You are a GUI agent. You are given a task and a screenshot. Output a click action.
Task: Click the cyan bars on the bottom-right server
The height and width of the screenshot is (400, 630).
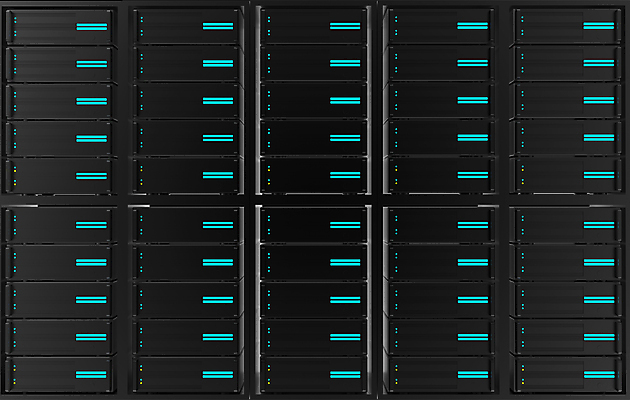[x=599, y=374]
